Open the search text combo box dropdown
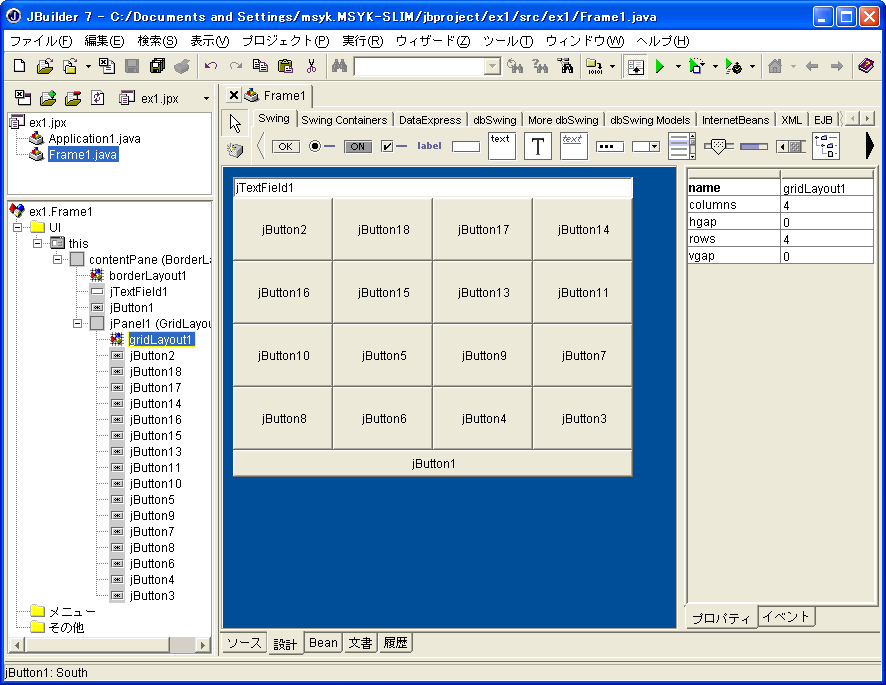The height and width of the screenshot is (685, 886). click(492, 67)
